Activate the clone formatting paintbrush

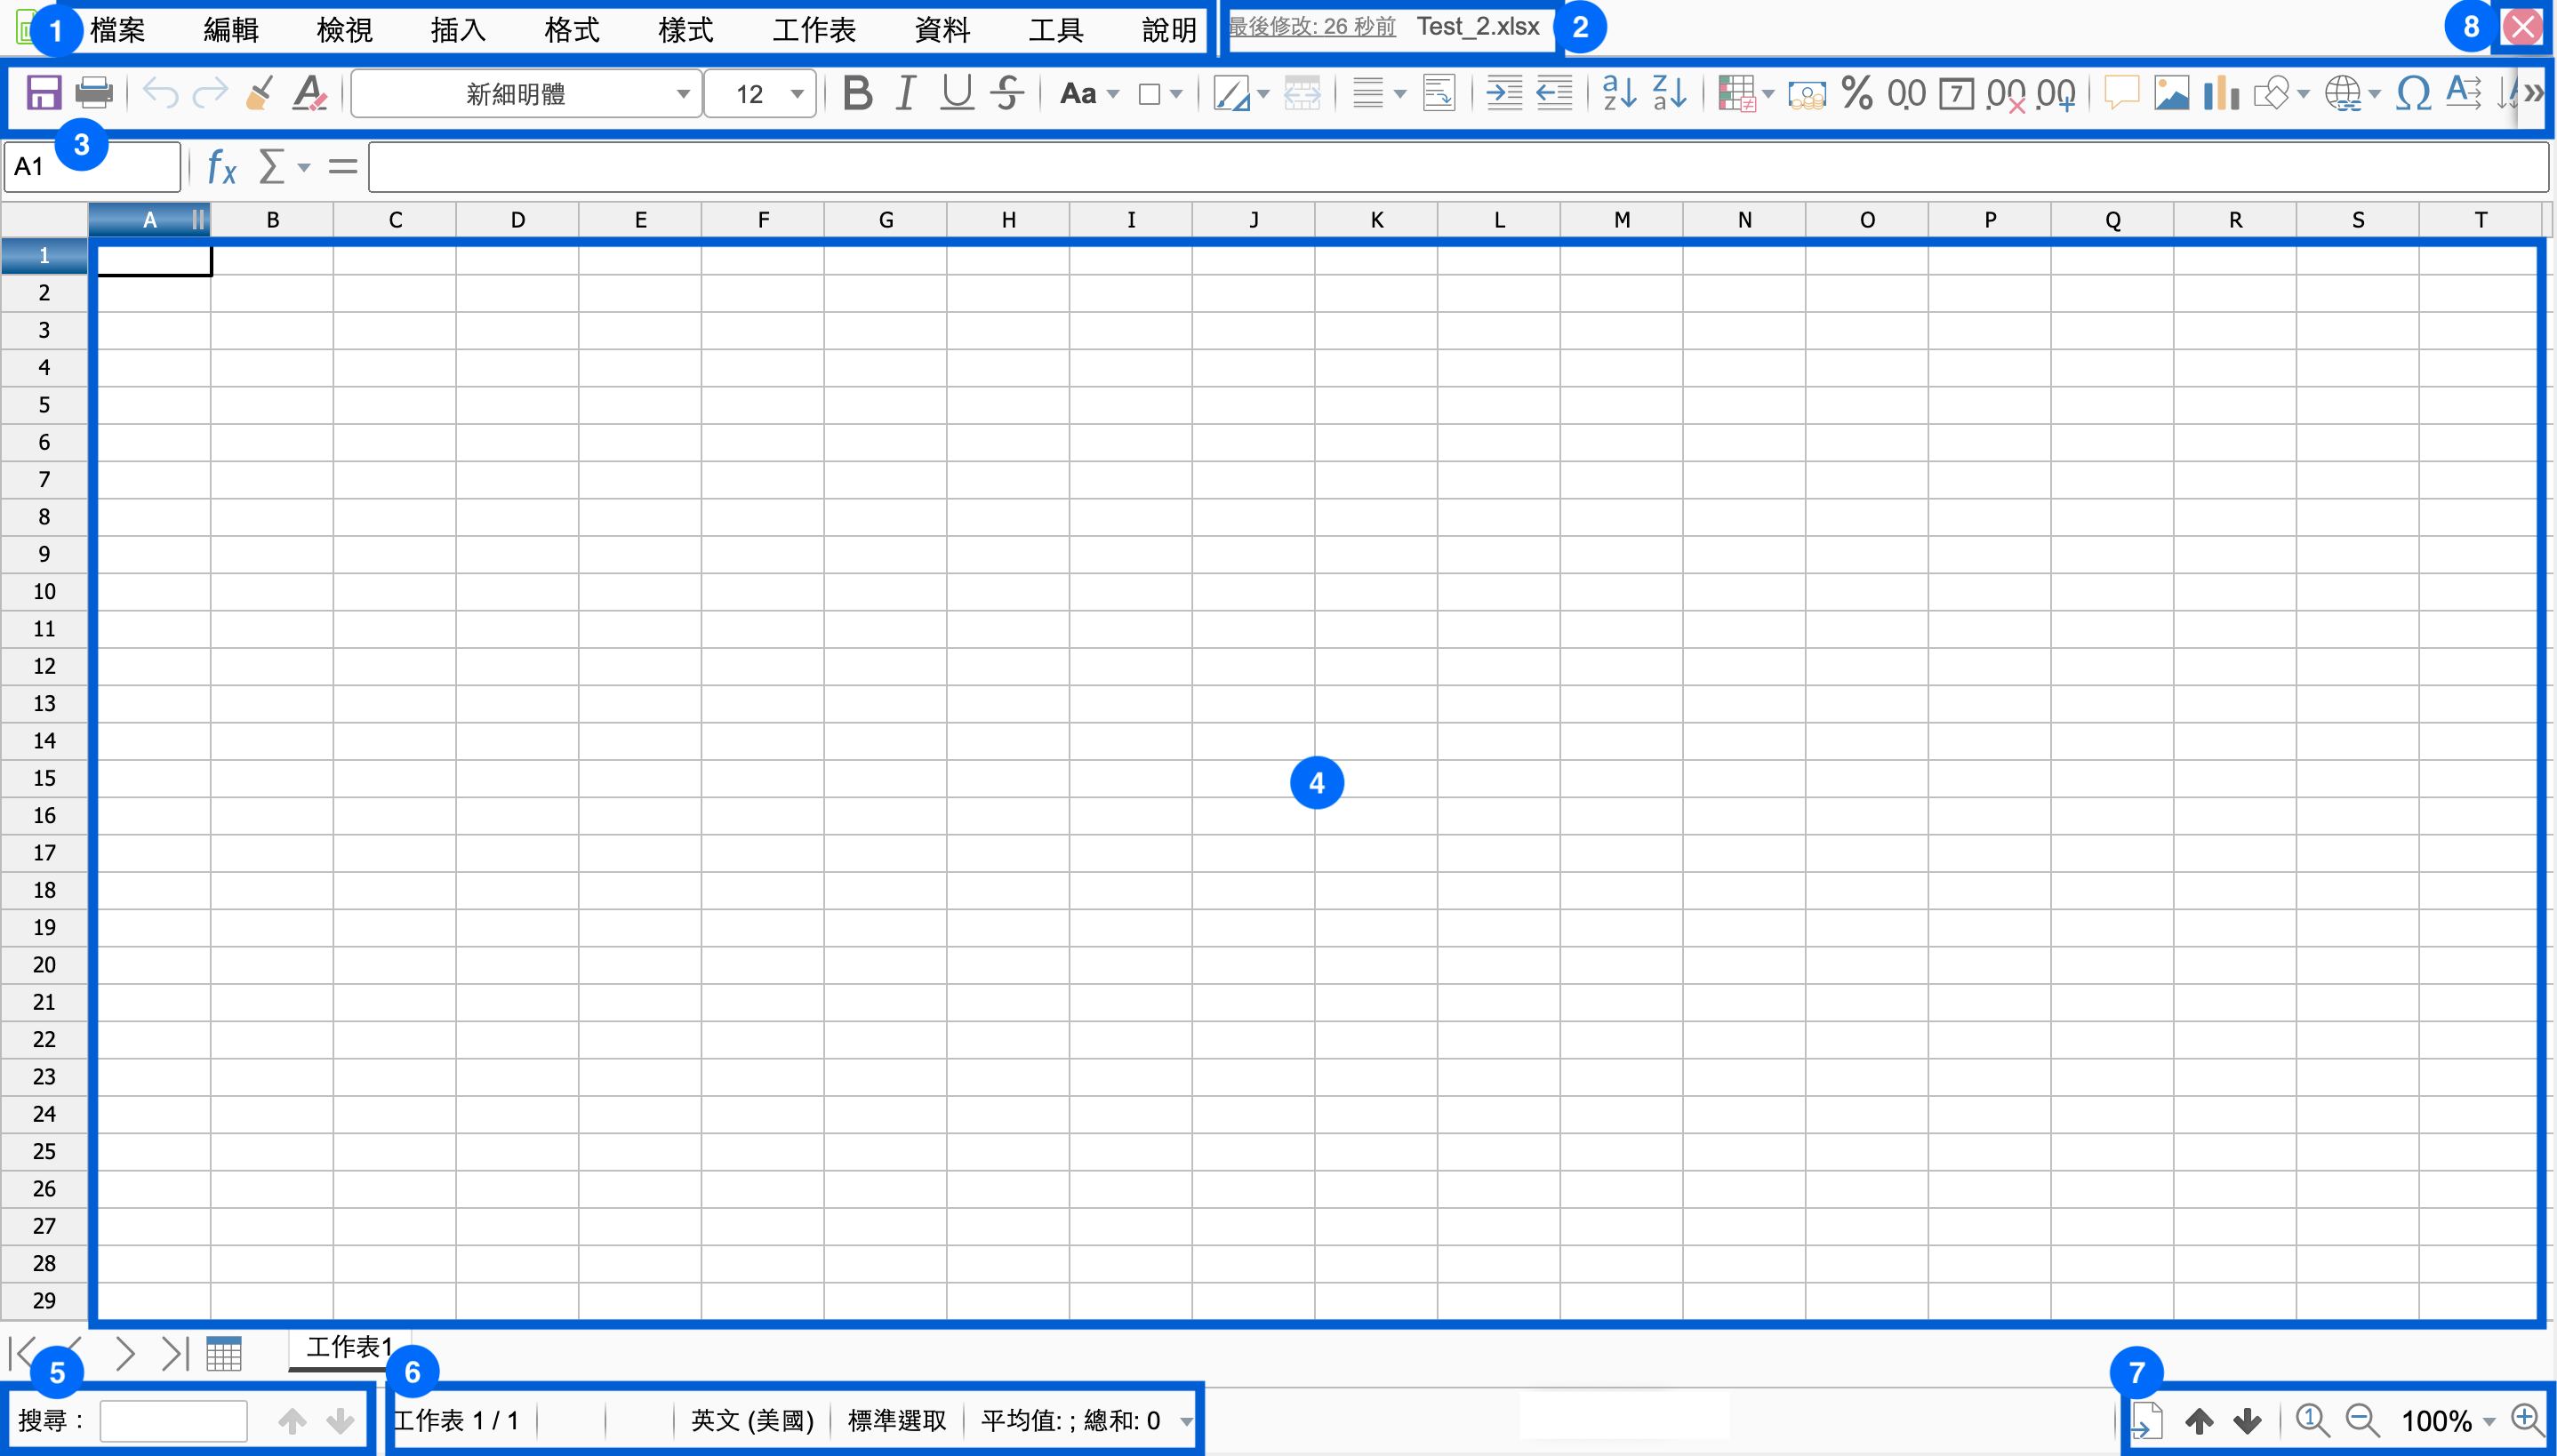pyautogui.click(x=260, y=93)
